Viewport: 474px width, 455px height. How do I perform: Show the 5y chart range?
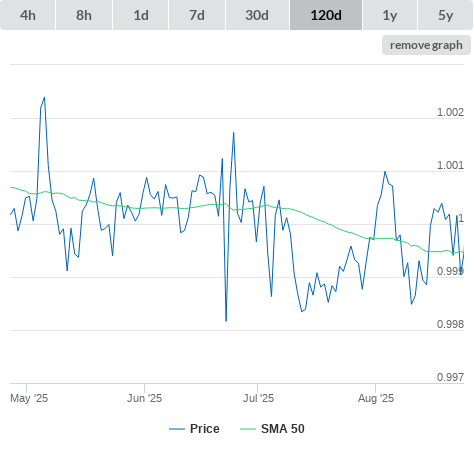446,15
